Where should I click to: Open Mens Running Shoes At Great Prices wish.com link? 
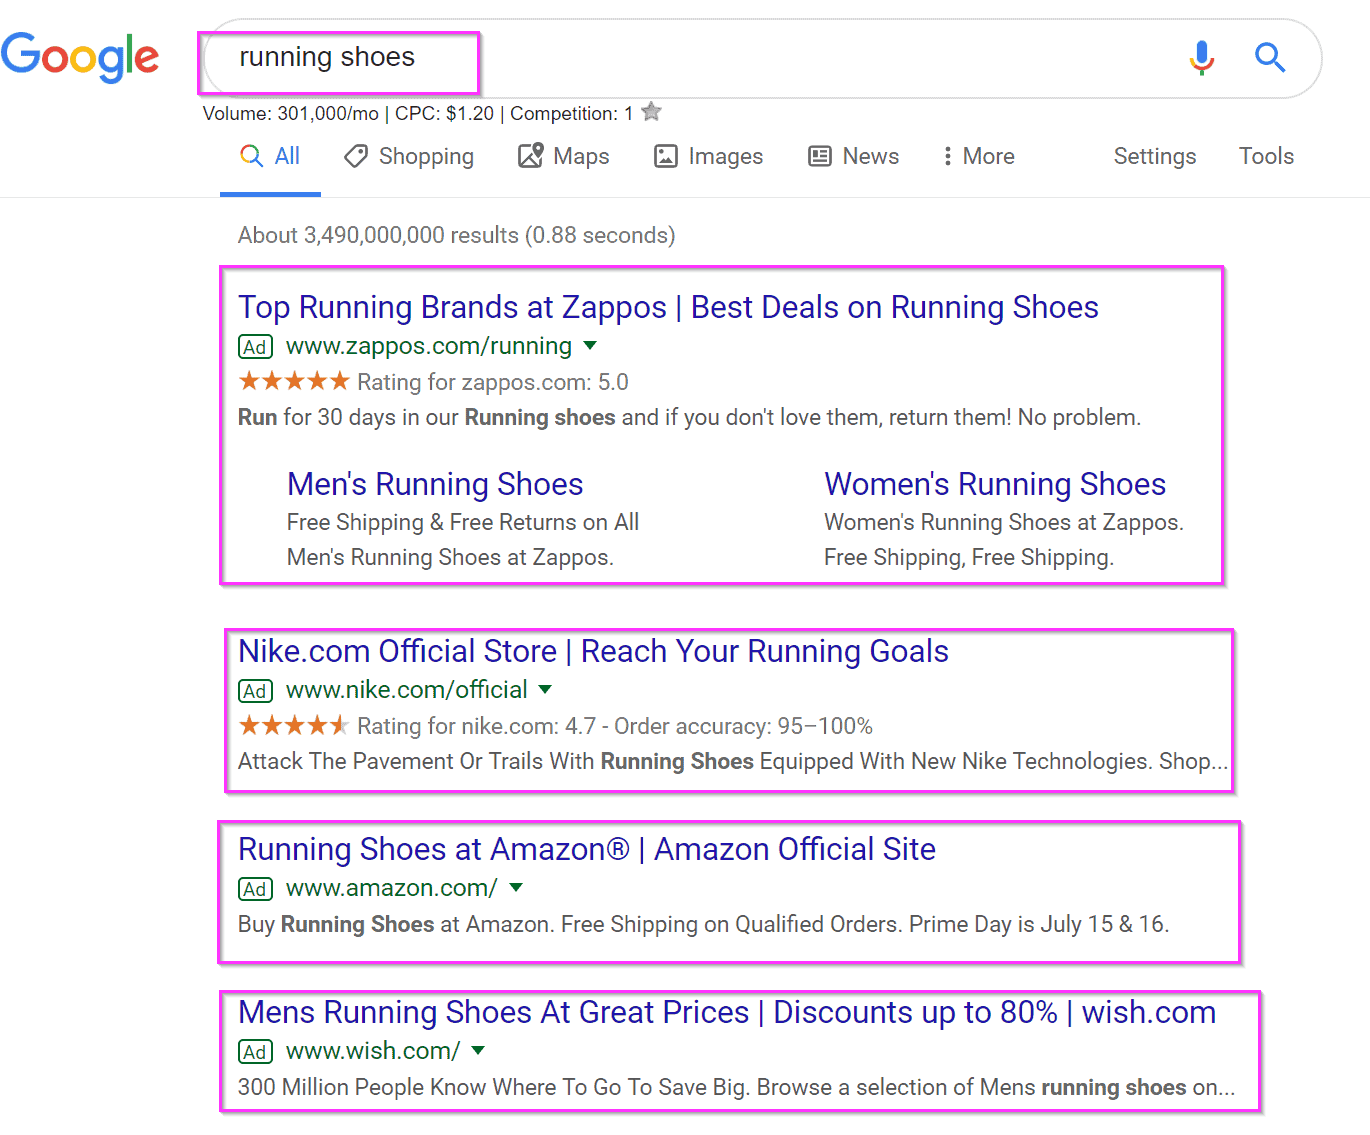(x=727, y=1012)
